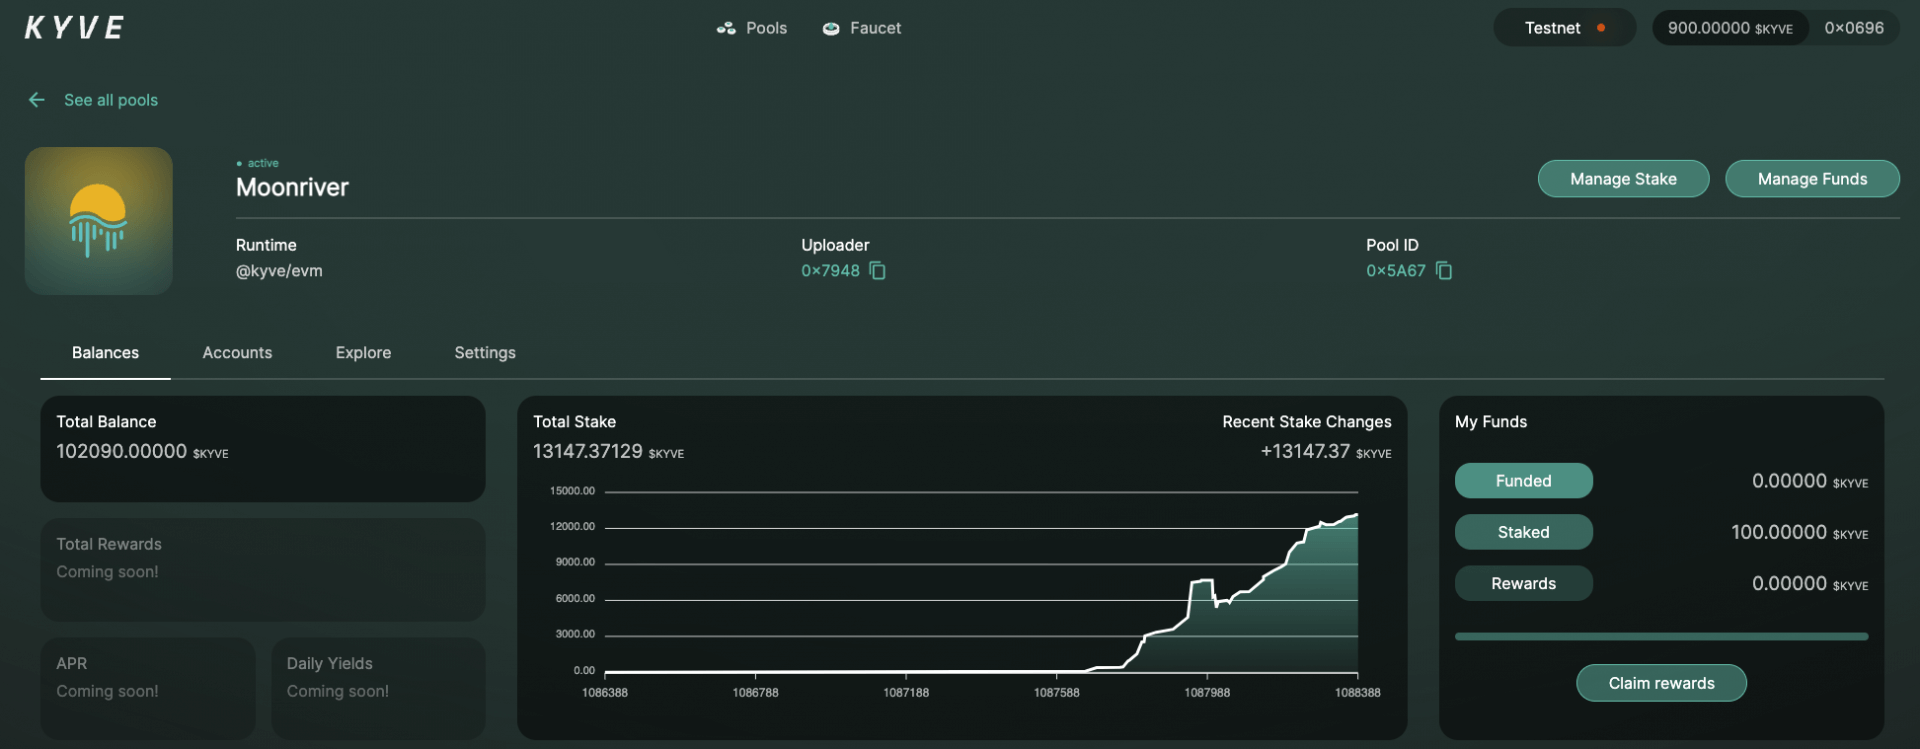Copy the Pool ID 0x5A67
Screen dimensions: 1920x749
1444,271
